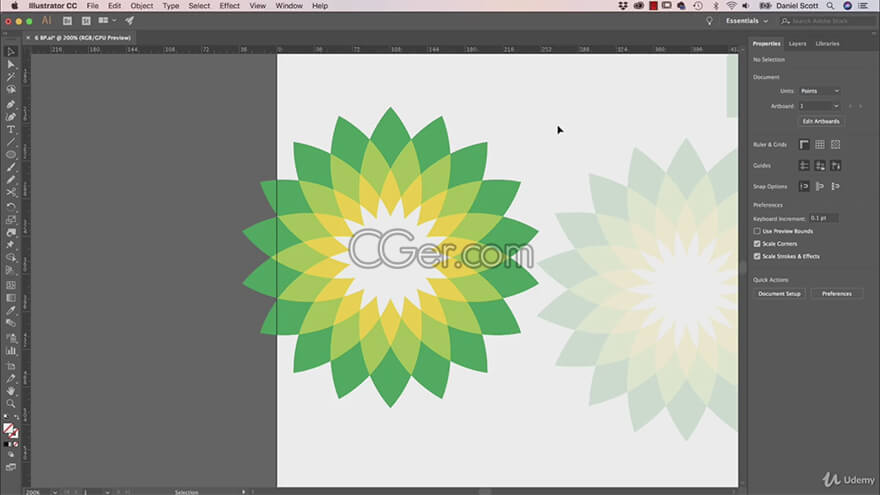This screenshot has height=495, width=880.
Task: Click the Smart Guides icon
Action: click(835, 166)
